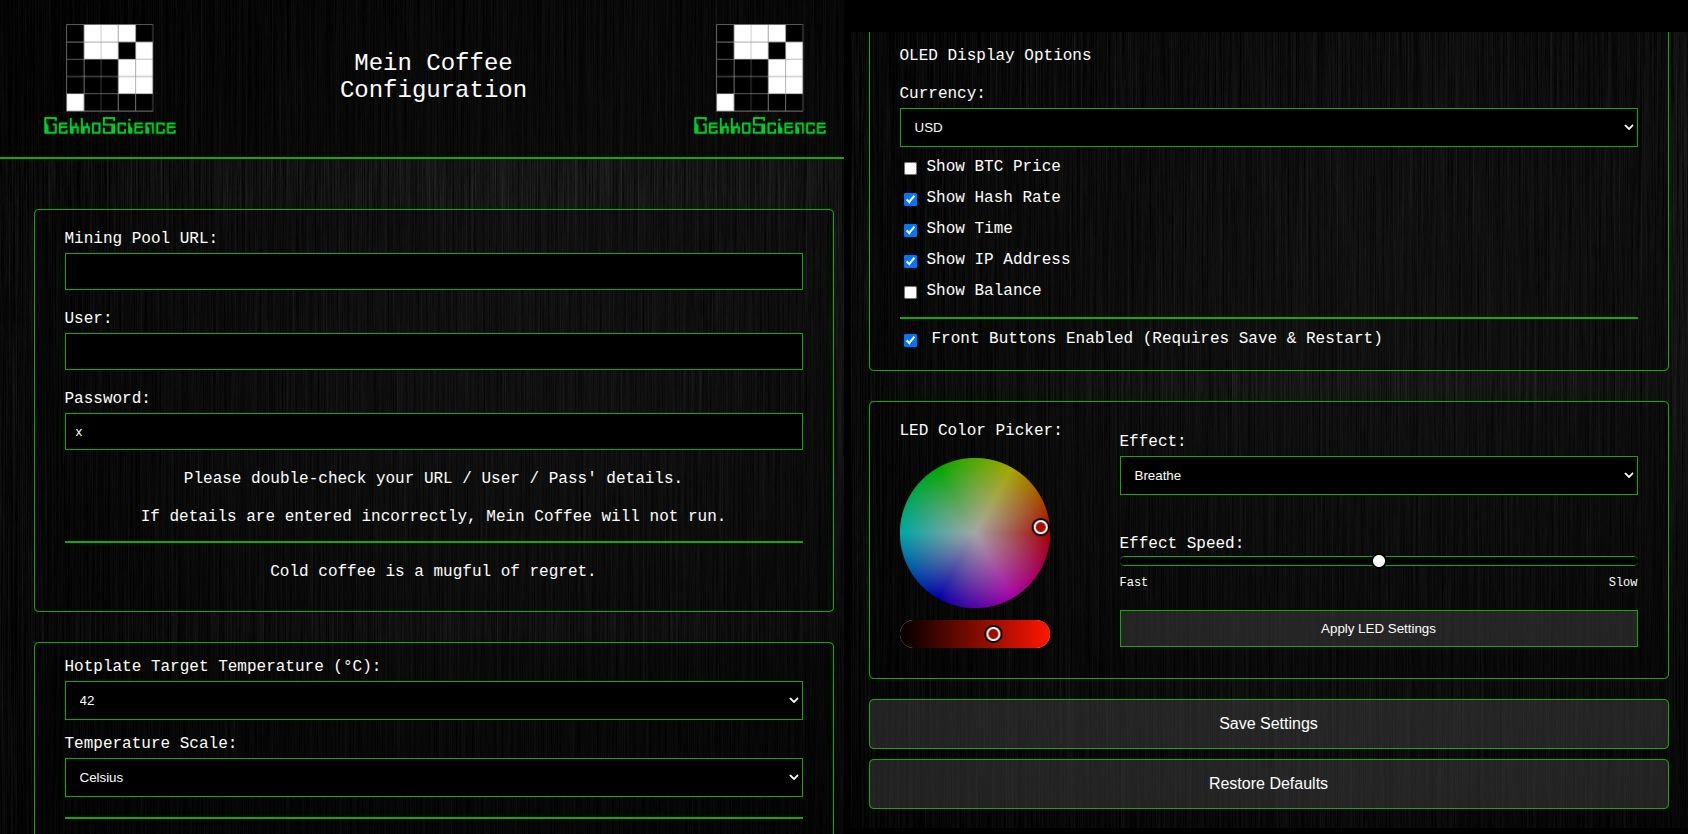The height and width of the screenshot is (834, 1688).
Task: Open Hotplate Target Temperature dropdown
Action: (x=433, y=700)
